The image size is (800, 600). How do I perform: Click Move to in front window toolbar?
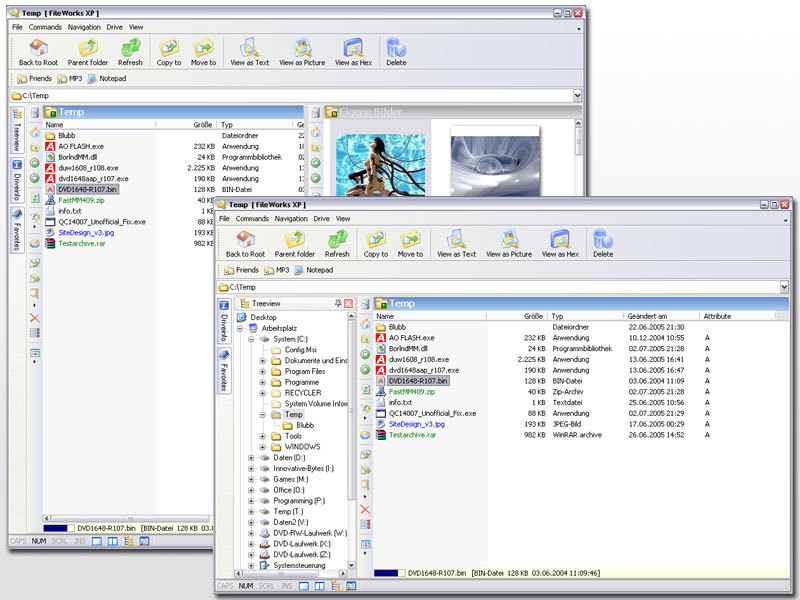[x=410, y=244]
